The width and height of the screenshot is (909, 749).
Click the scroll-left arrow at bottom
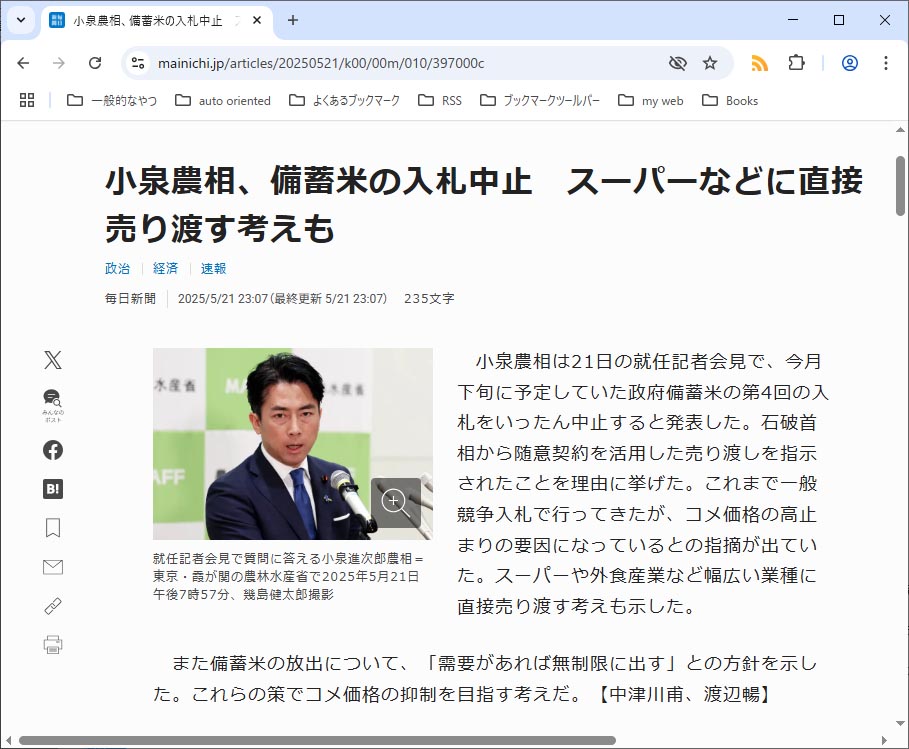pyautogui.click(x=8, y=740)
